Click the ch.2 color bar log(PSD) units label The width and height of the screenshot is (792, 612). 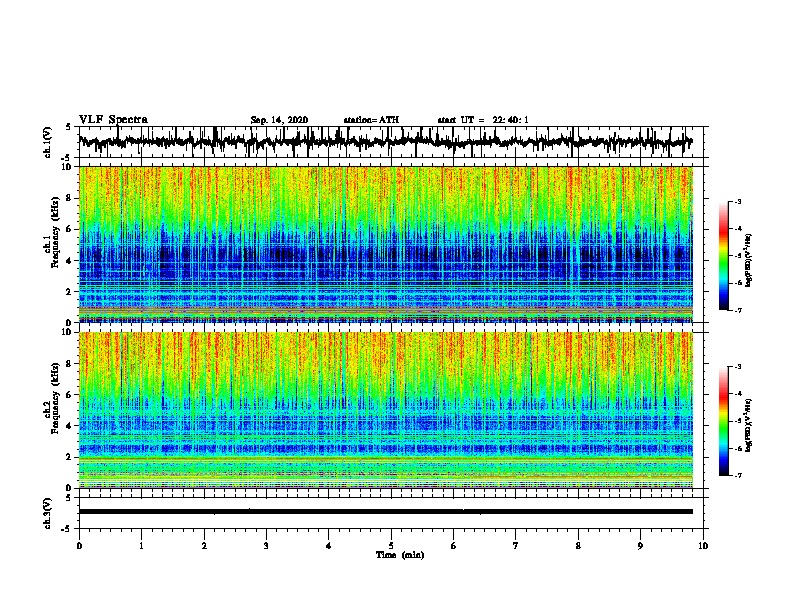tap(748, 425)
